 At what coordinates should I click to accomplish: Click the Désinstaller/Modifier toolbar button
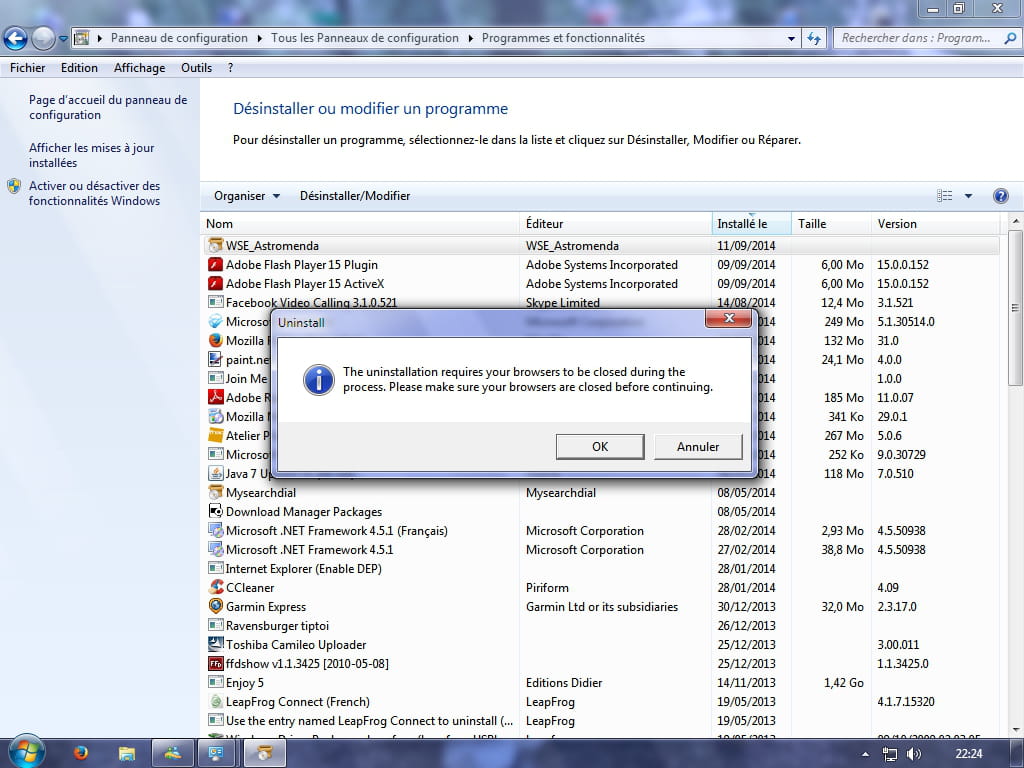coord(355,196)
